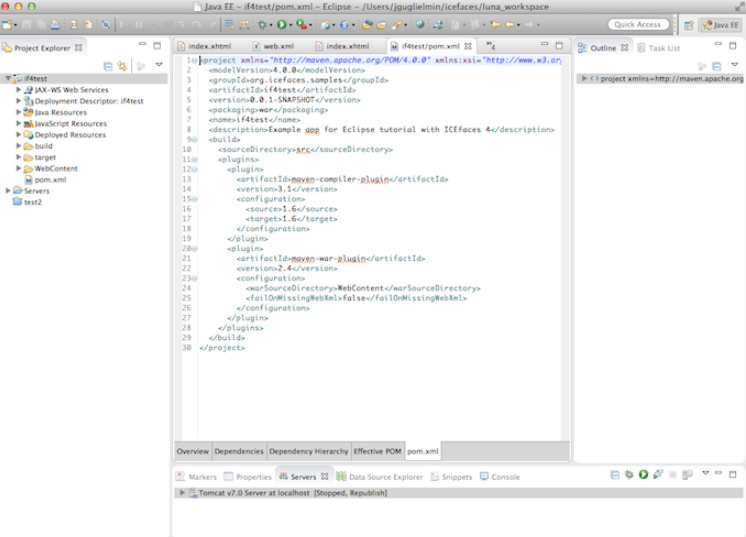Open pom.xml in Project Explorer
Viewport: 746px width, 537px height.
pos(50,179)
